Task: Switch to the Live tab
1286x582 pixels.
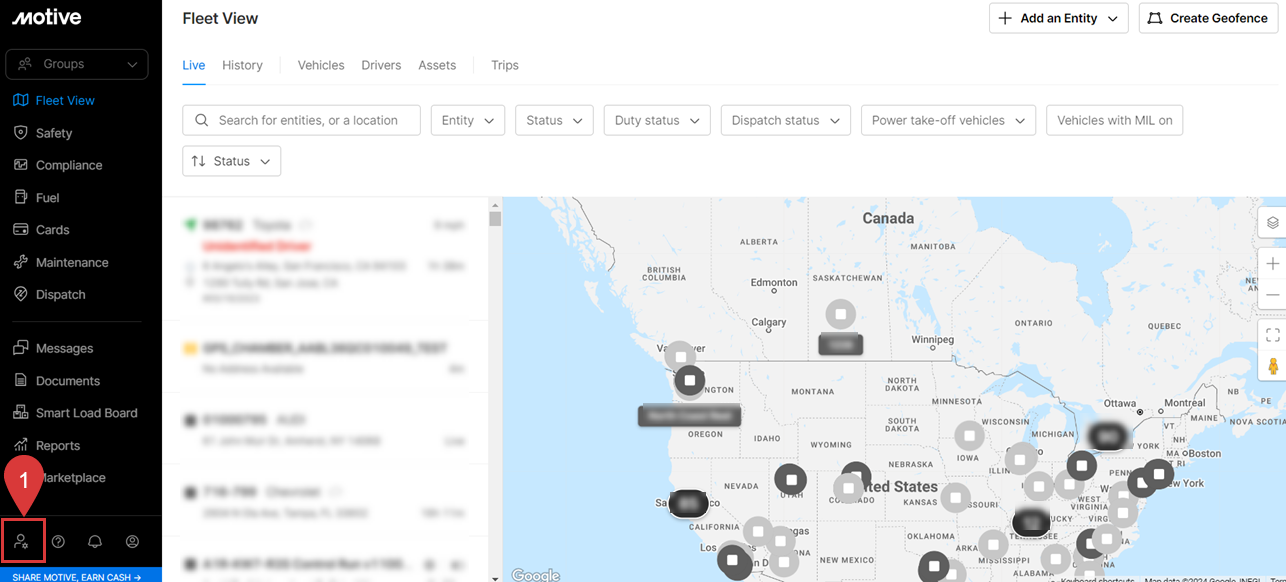Action: click(x=194, y=65)
